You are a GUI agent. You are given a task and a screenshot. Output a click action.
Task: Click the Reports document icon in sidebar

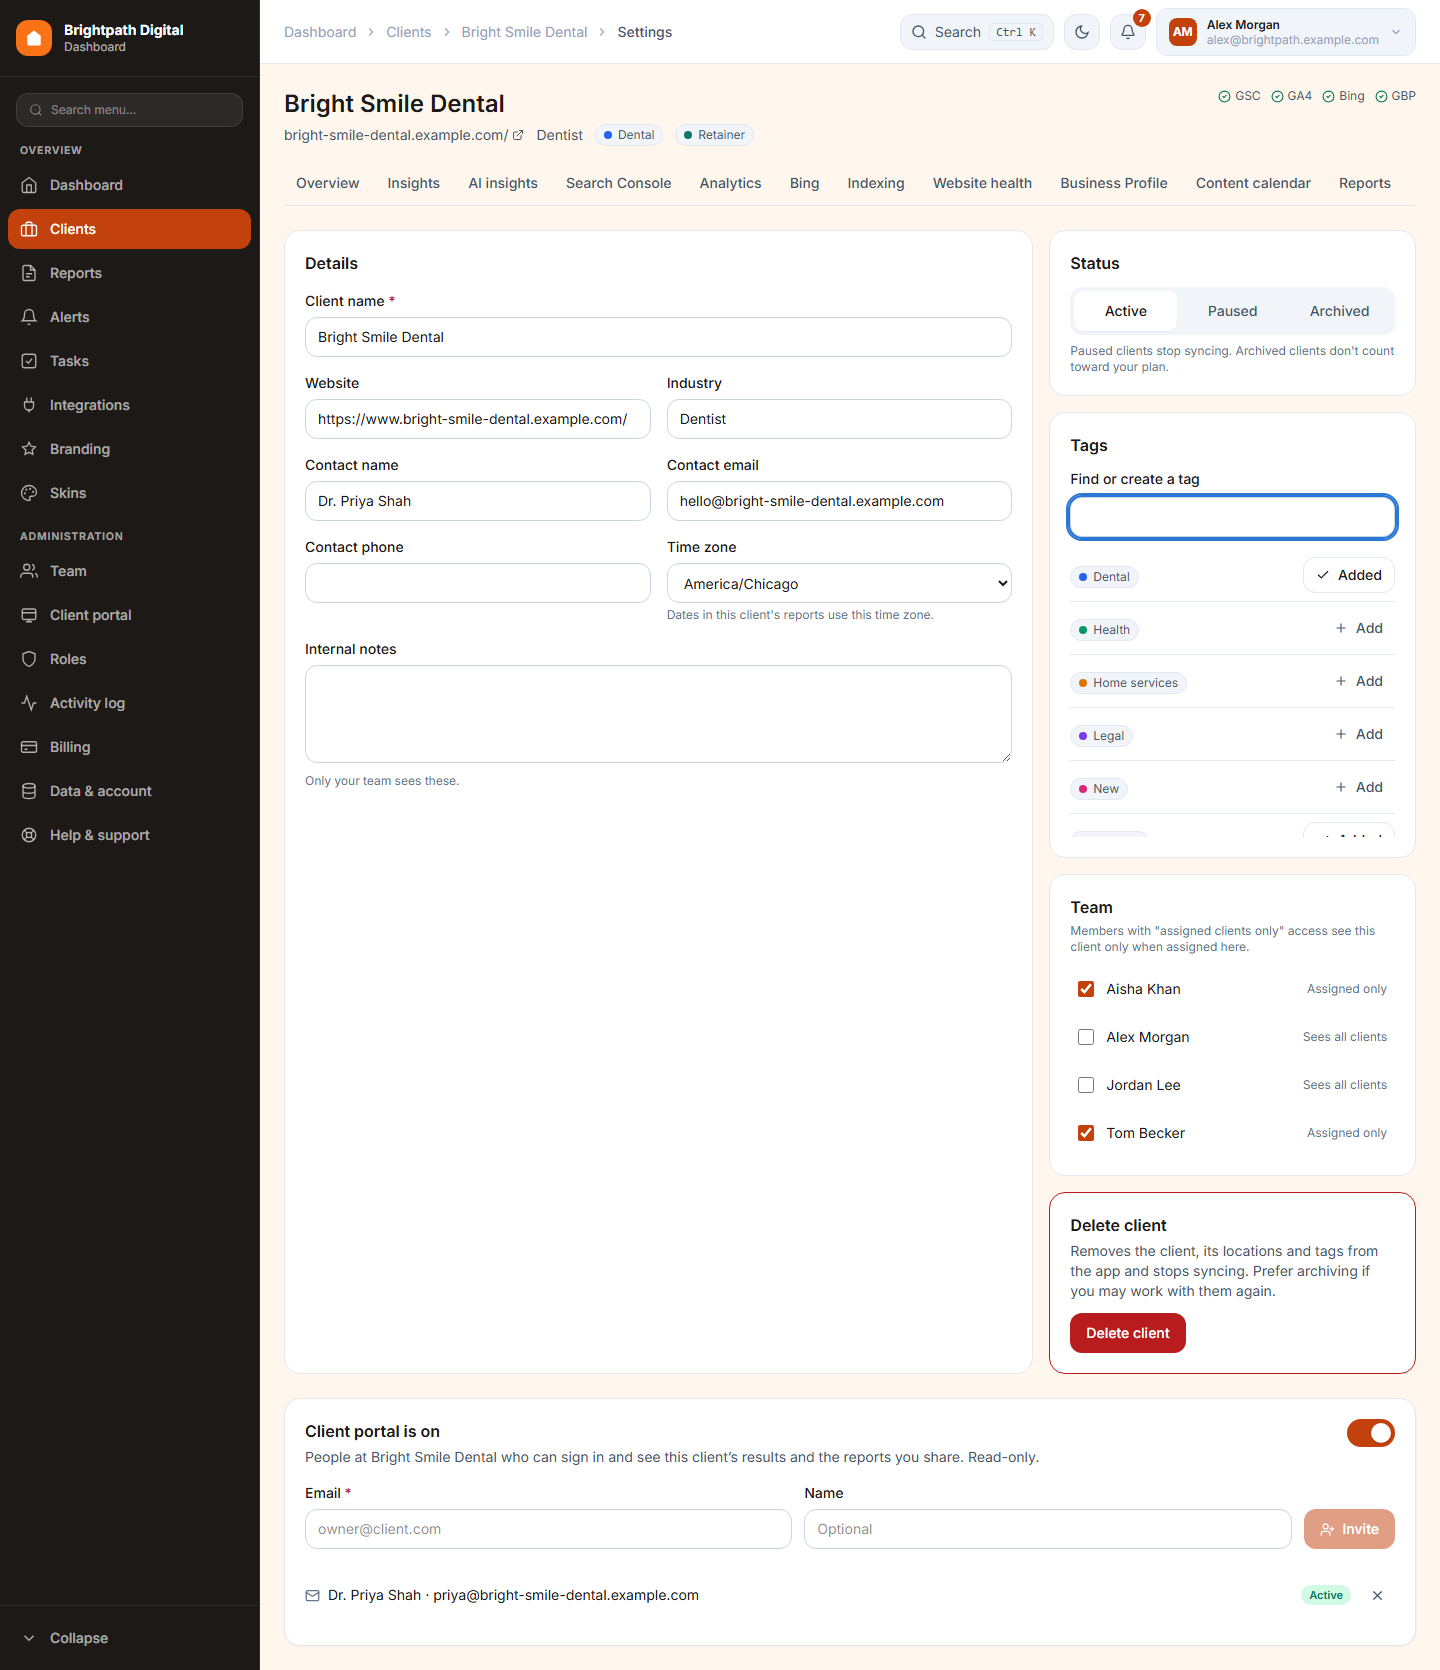pos(29,273)
